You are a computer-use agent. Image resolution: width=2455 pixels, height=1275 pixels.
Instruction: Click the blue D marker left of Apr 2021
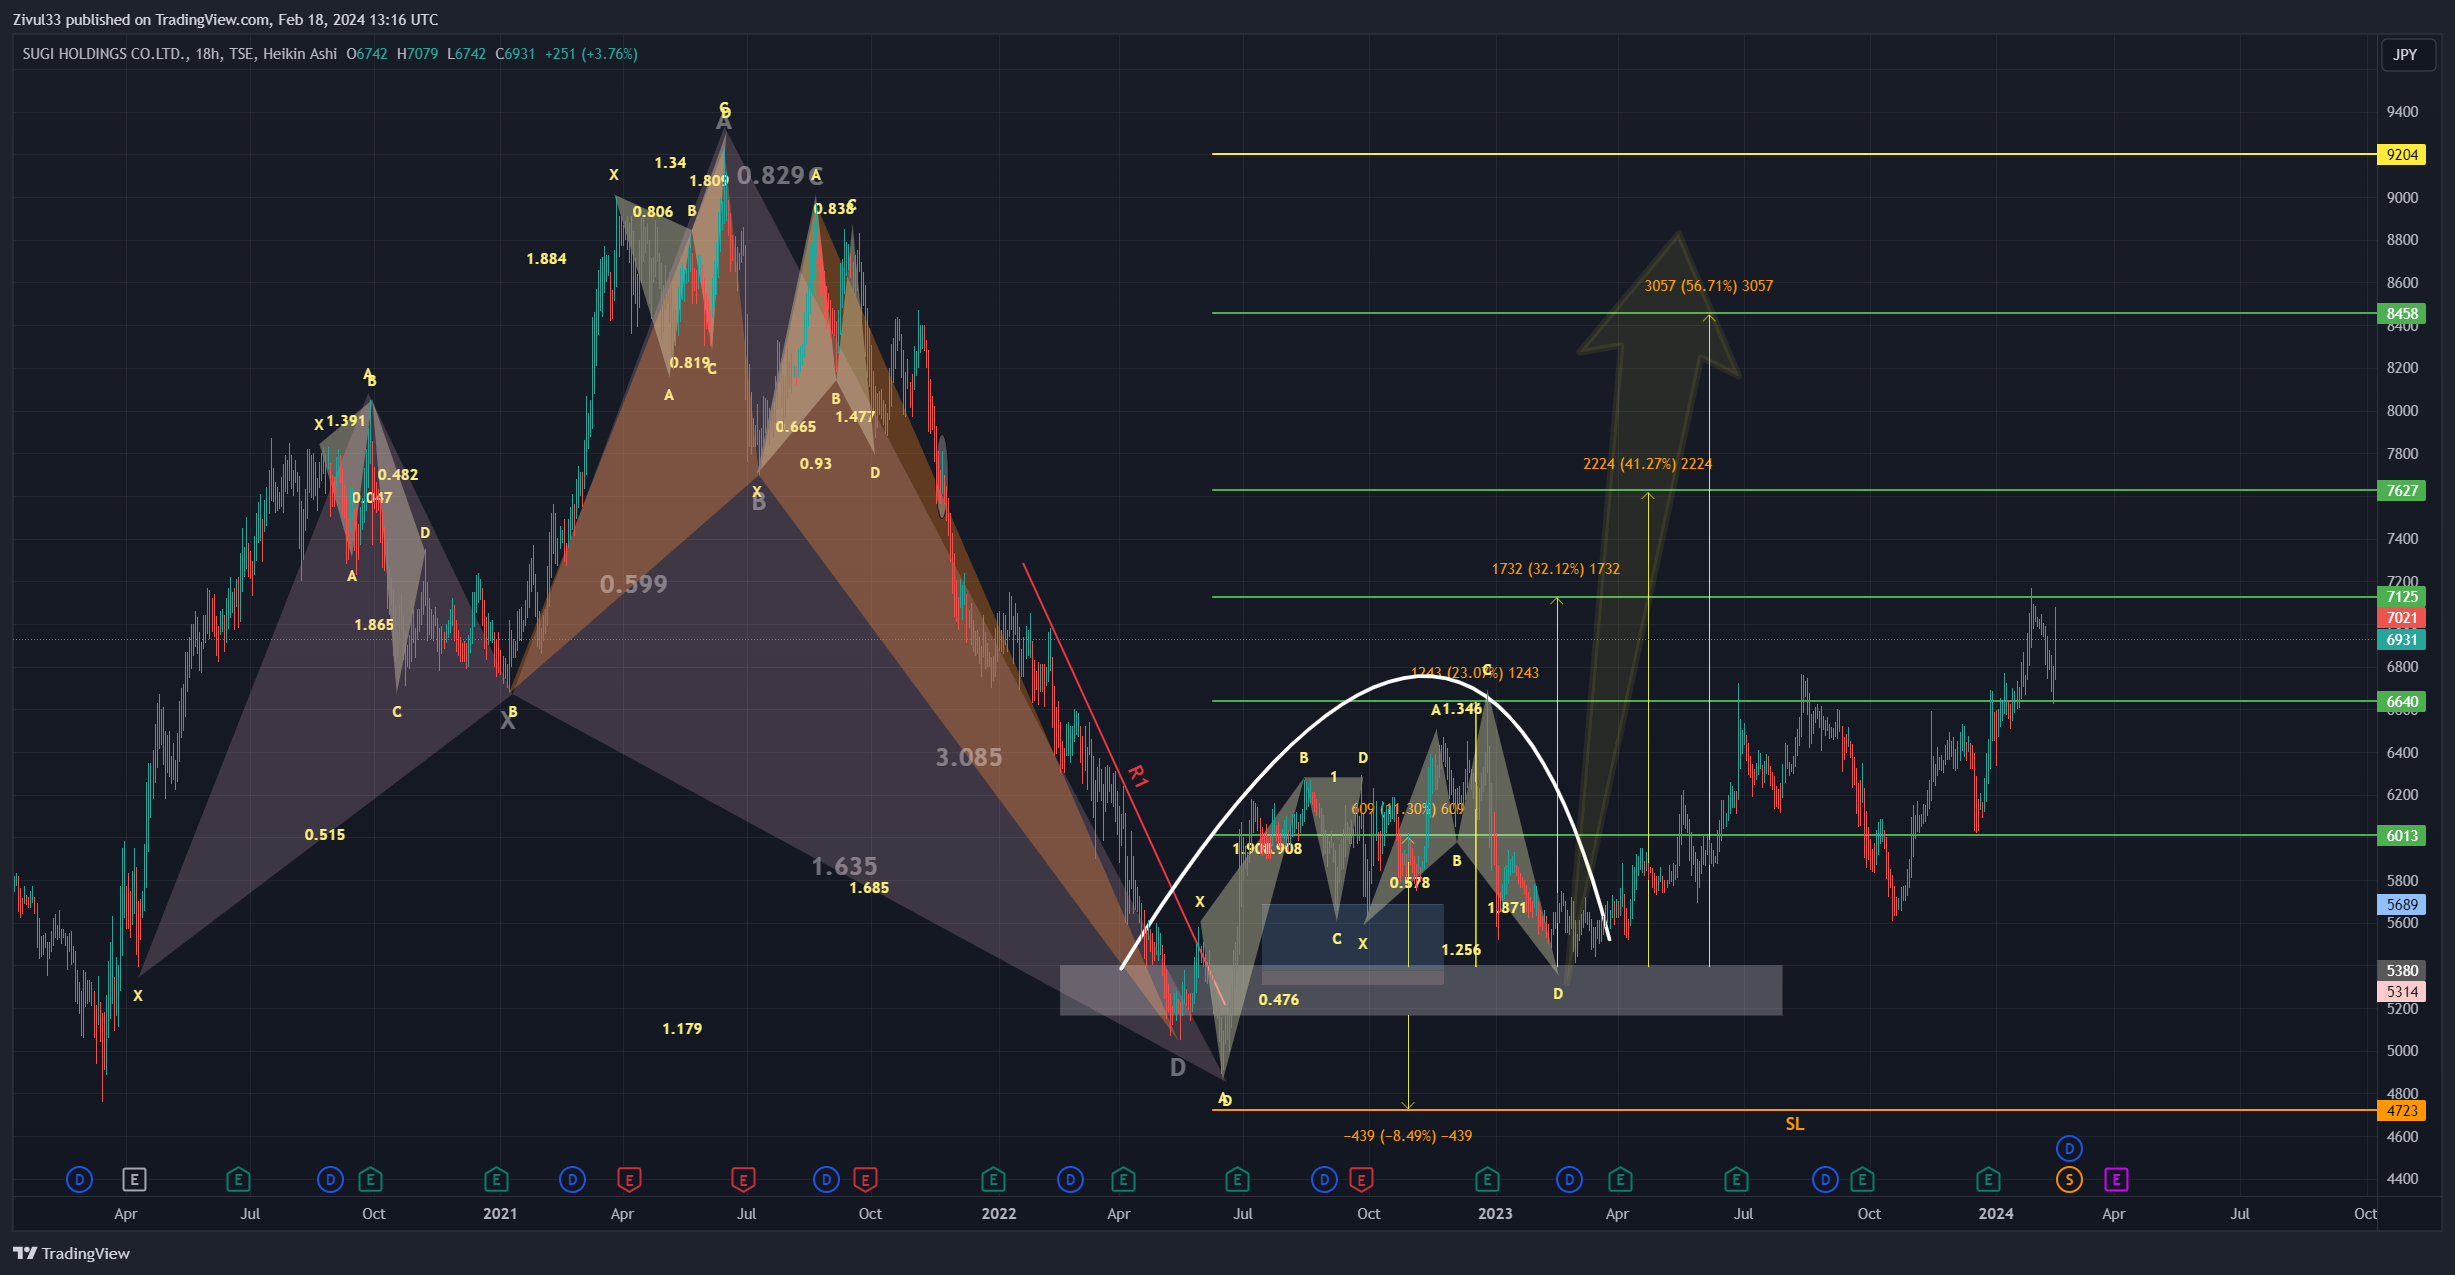(x=572, y=1180)
